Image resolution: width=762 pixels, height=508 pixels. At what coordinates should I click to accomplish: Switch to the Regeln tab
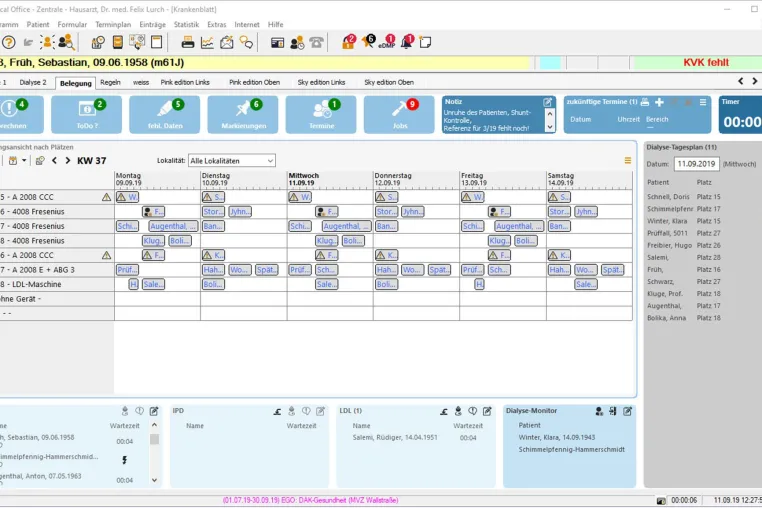pos(110,82)
